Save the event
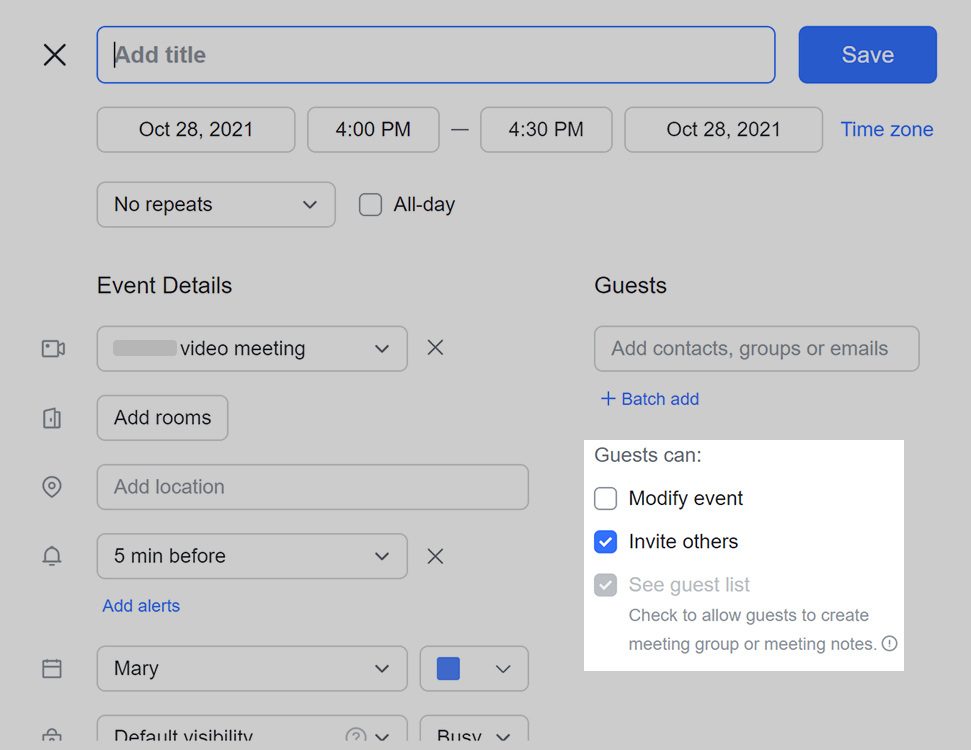971x750 pixels. 867,55
